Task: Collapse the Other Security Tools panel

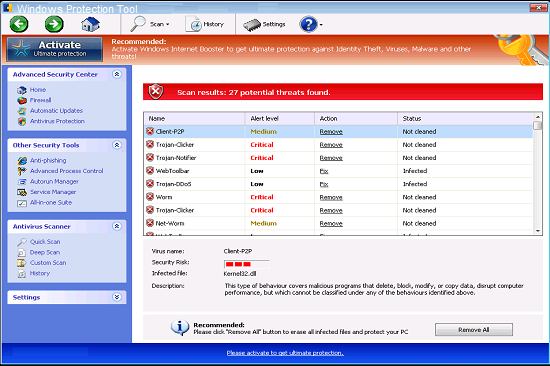Action: click(117, 145)
